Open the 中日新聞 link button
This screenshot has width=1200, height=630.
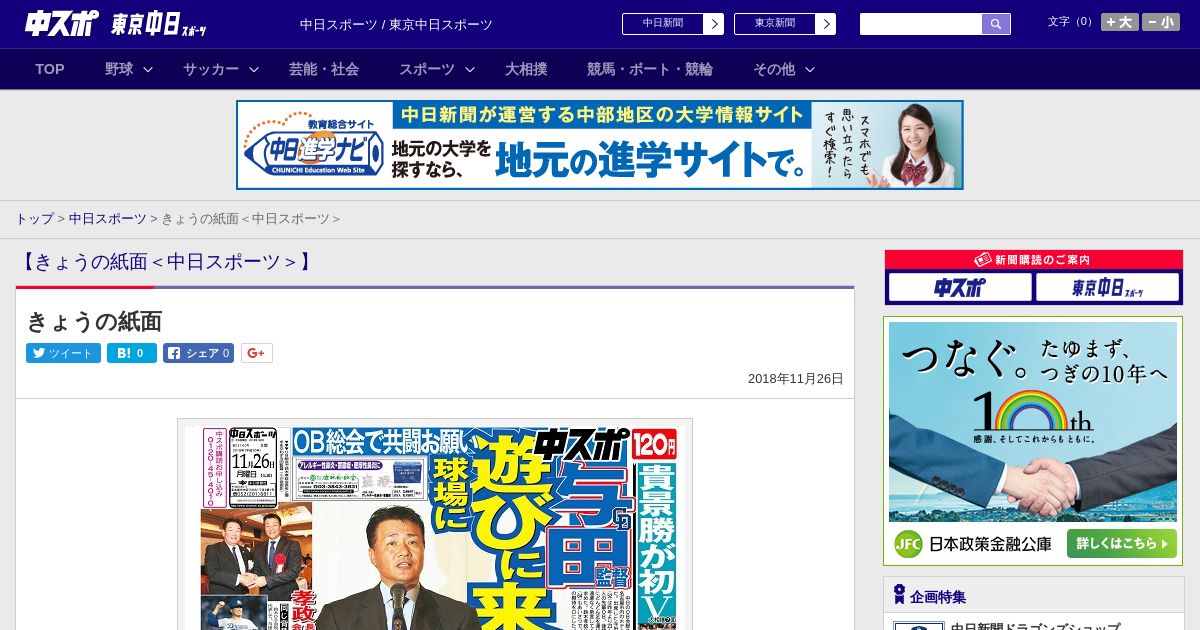(663, 24)
